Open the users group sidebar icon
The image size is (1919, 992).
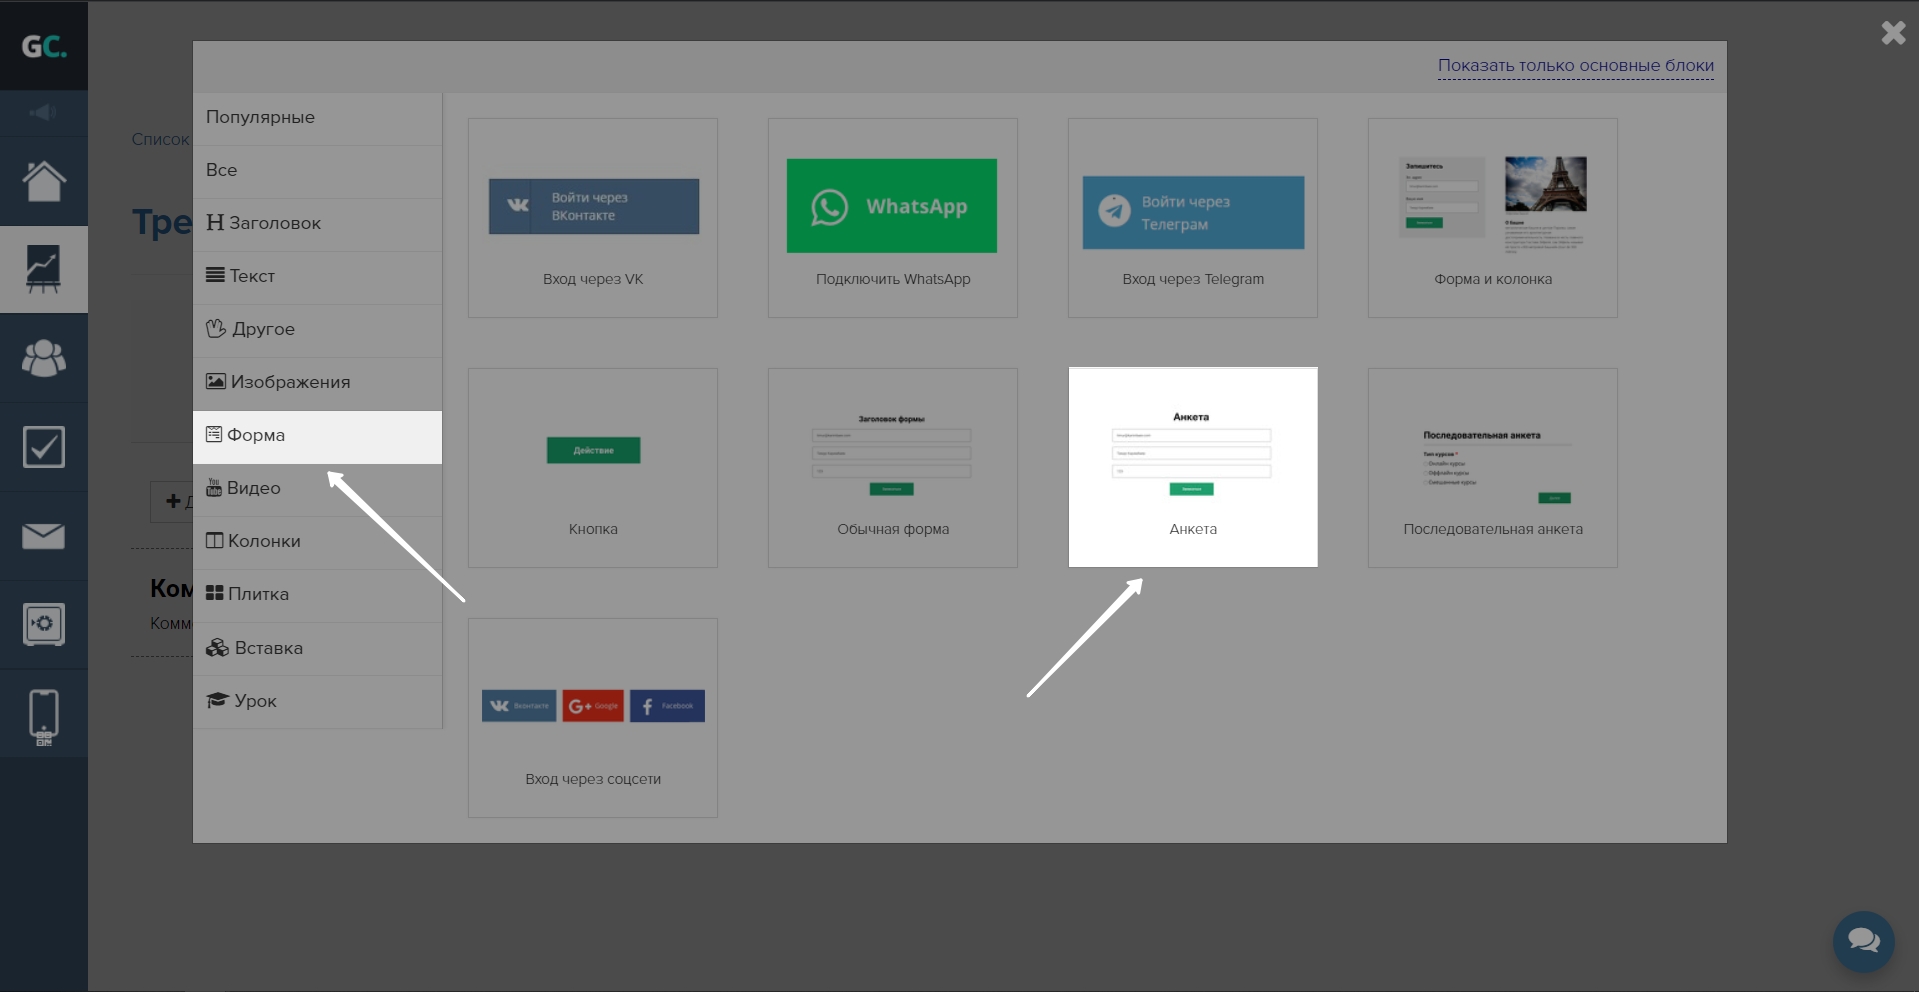(x=44, y=358)
